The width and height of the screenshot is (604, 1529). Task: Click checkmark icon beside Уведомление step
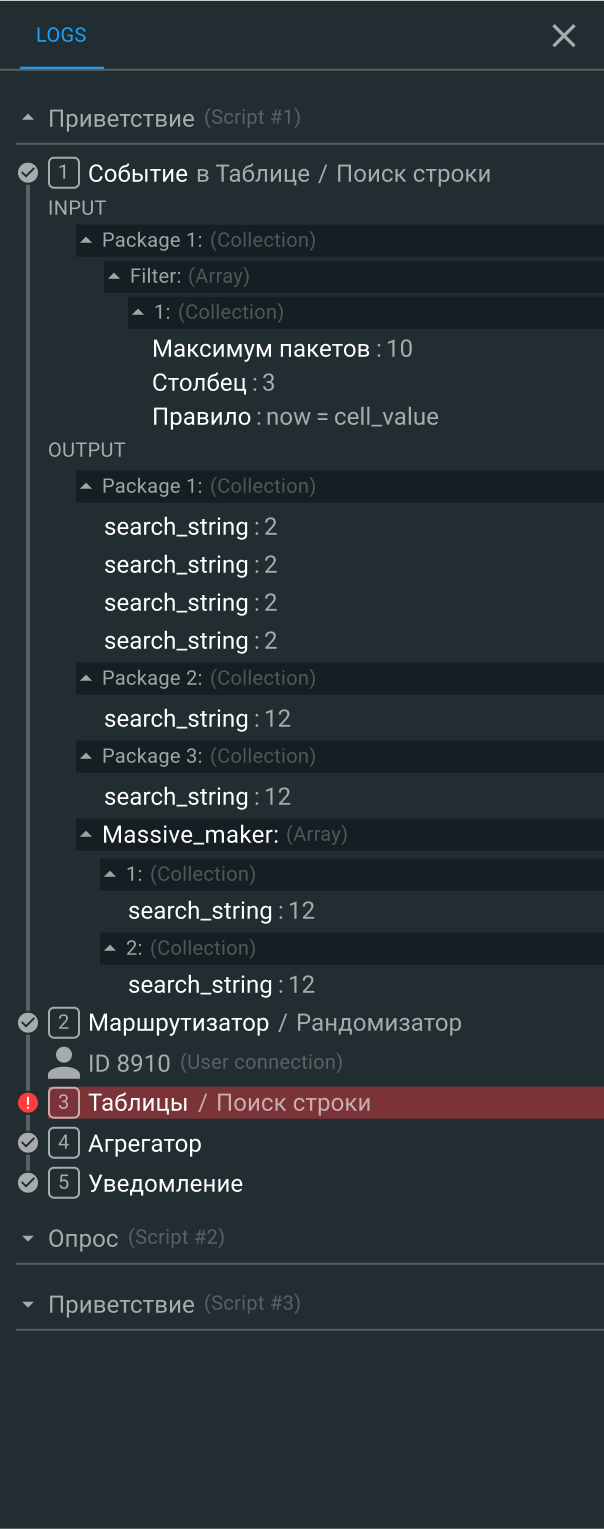pos(28,1183)
